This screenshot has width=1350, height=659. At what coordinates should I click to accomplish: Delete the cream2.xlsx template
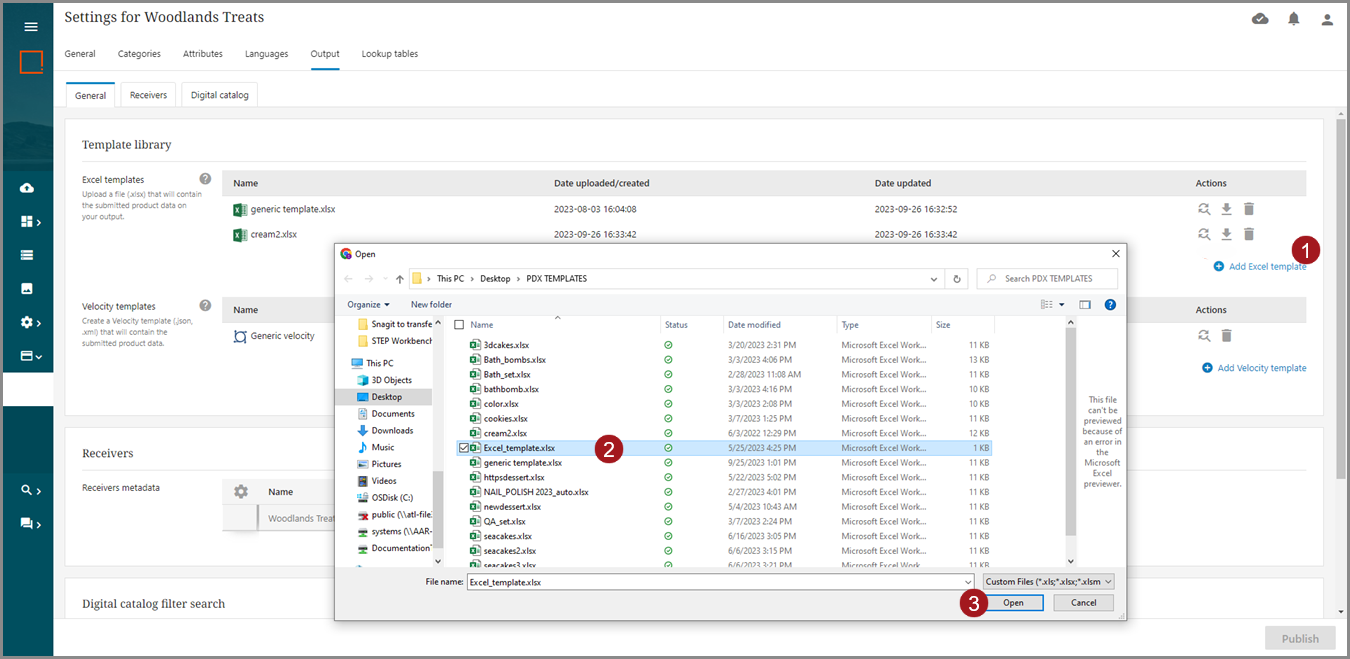[1248, 234]
